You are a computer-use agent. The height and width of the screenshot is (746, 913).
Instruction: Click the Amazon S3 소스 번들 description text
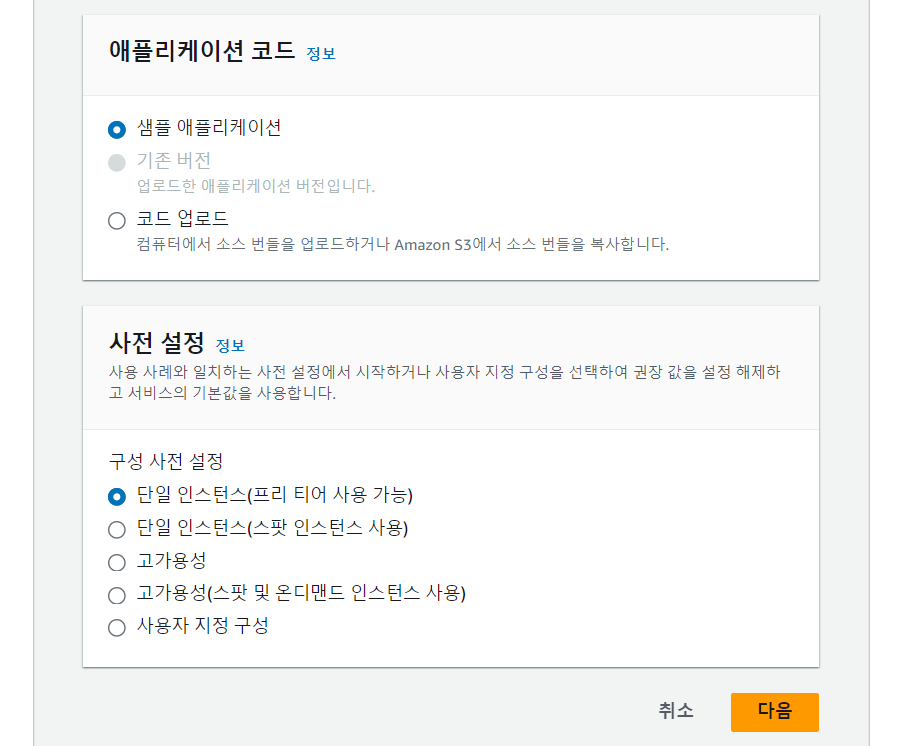tap(403, 244)
